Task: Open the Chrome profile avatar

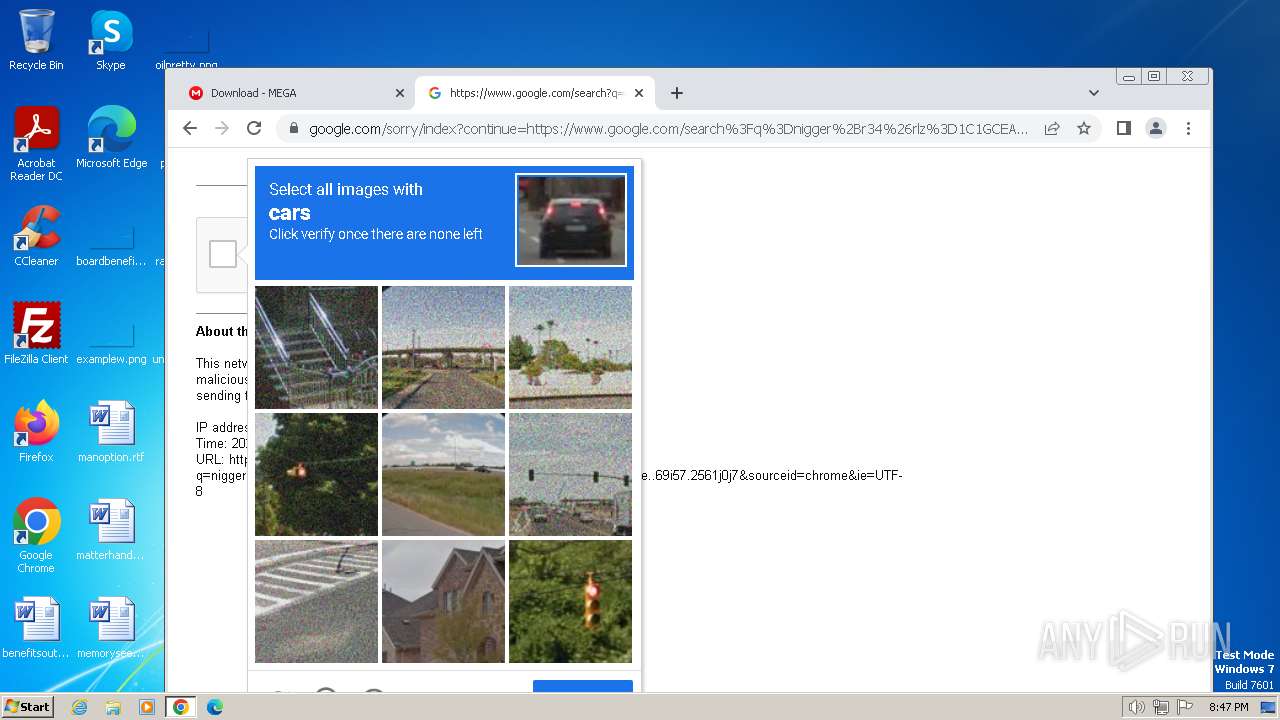Action: [1156, 128]
